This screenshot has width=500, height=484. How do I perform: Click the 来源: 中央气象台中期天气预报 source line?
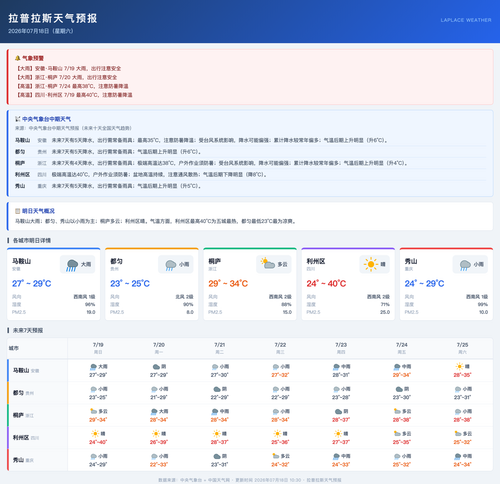73,128
